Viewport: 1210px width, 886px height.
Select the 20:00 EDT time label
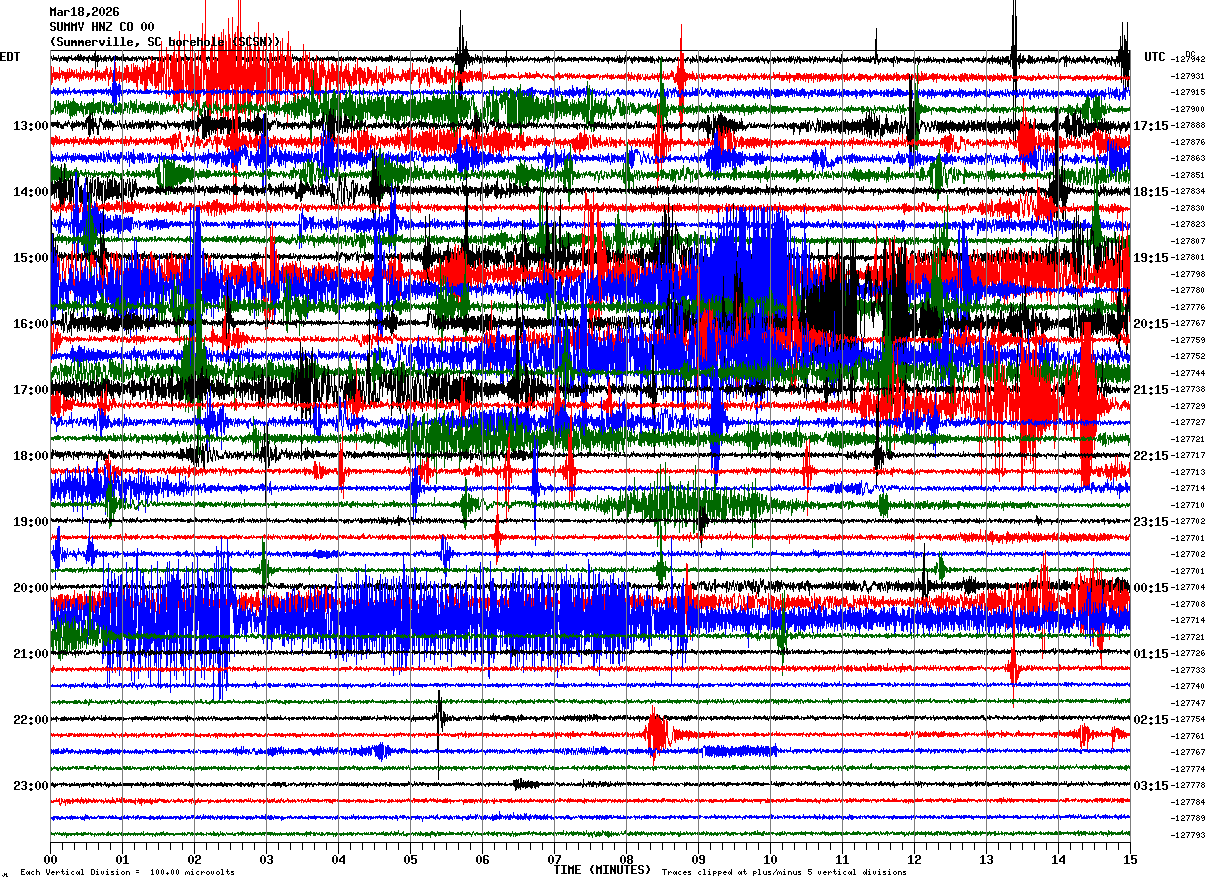(31, 588)
